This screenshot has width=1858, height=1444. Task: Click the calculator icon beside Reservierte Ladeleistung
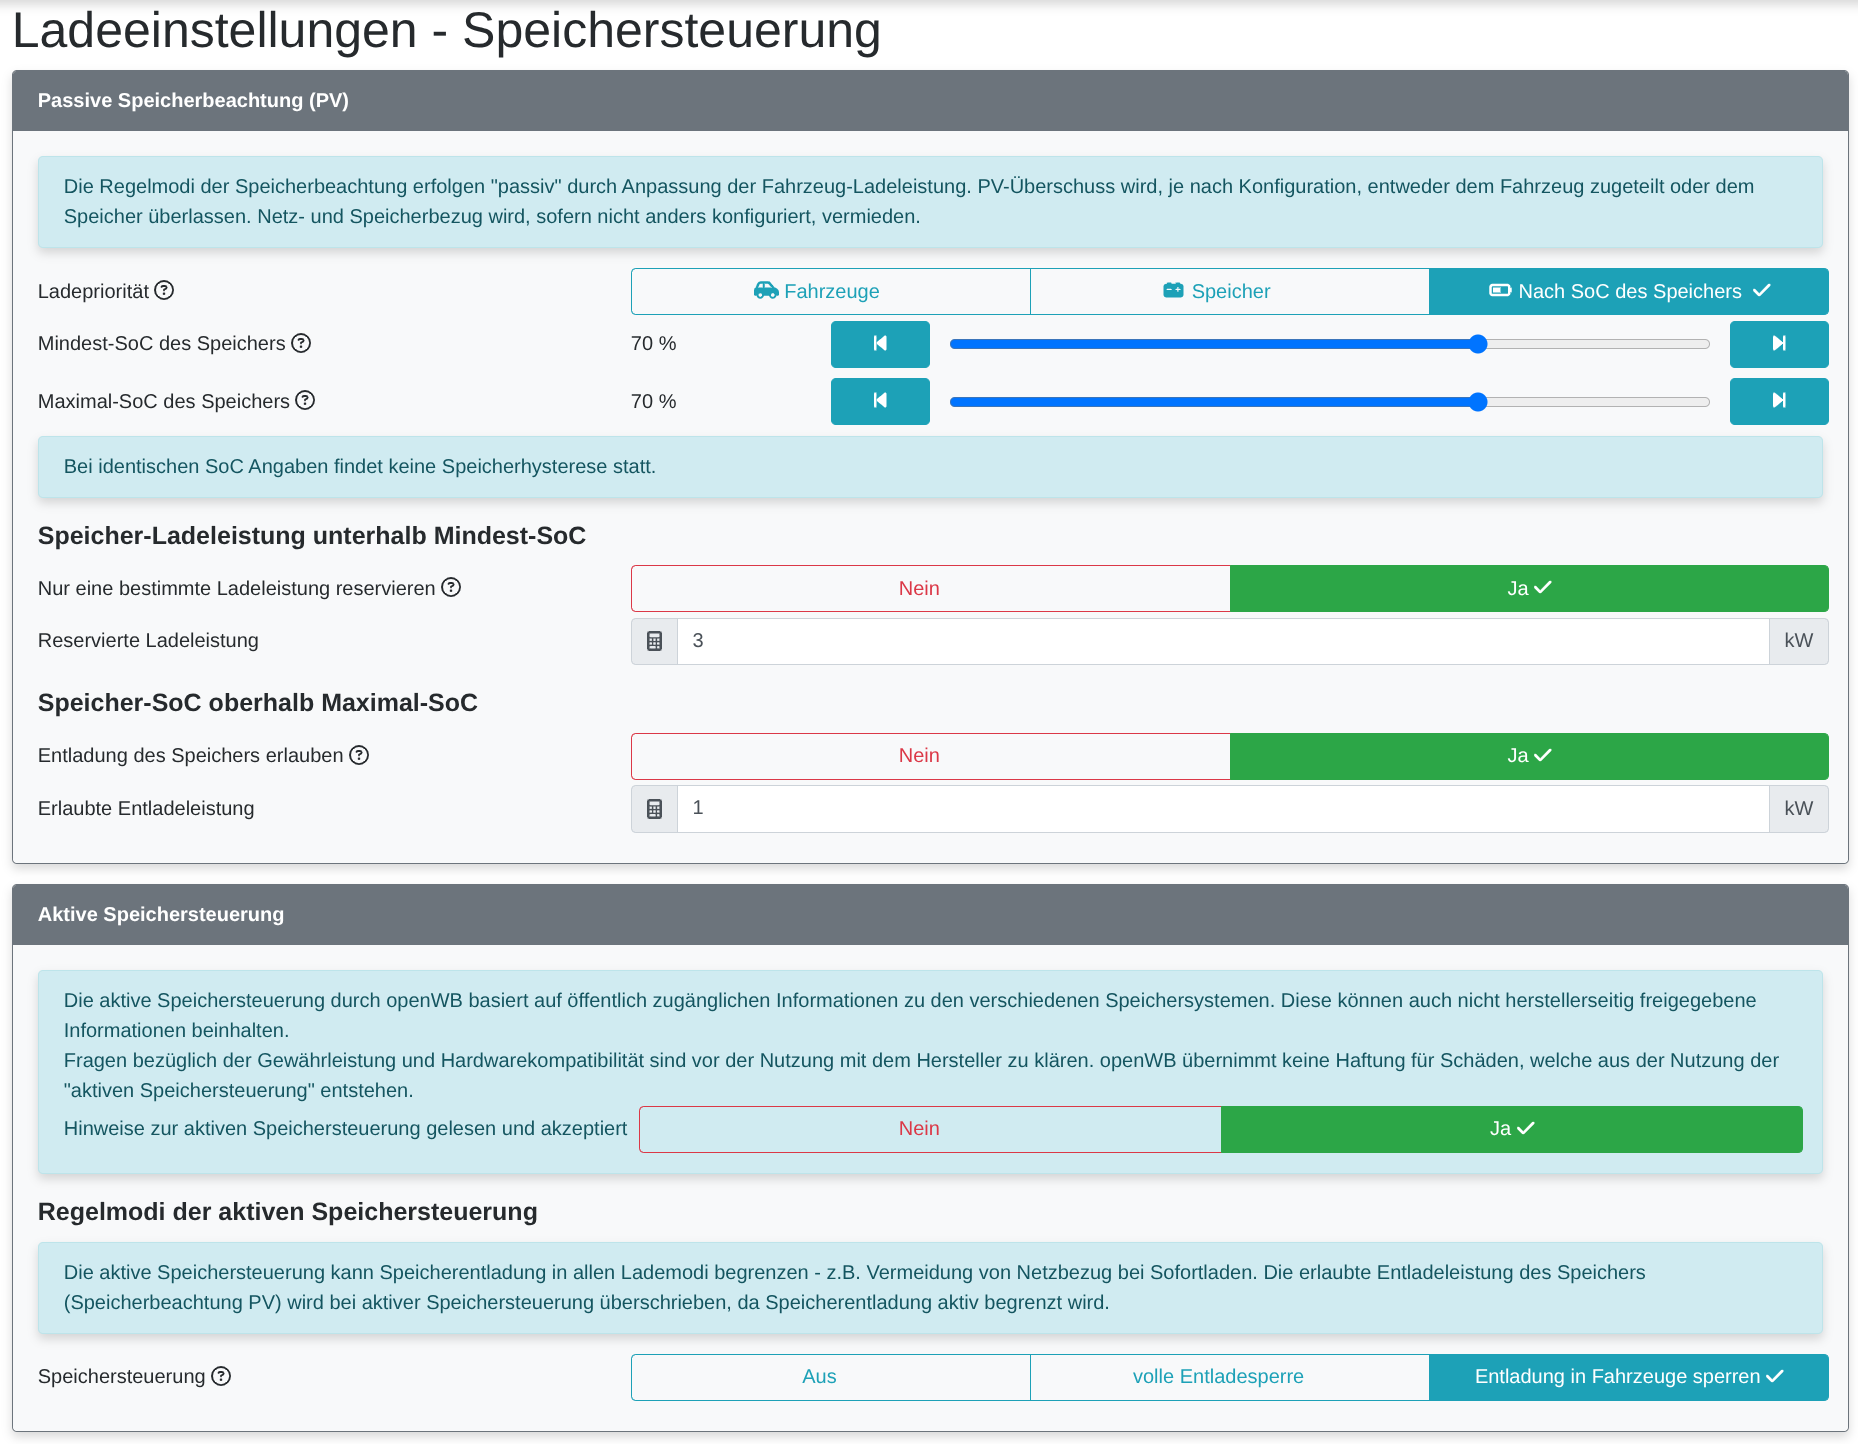tap(654, 641)
